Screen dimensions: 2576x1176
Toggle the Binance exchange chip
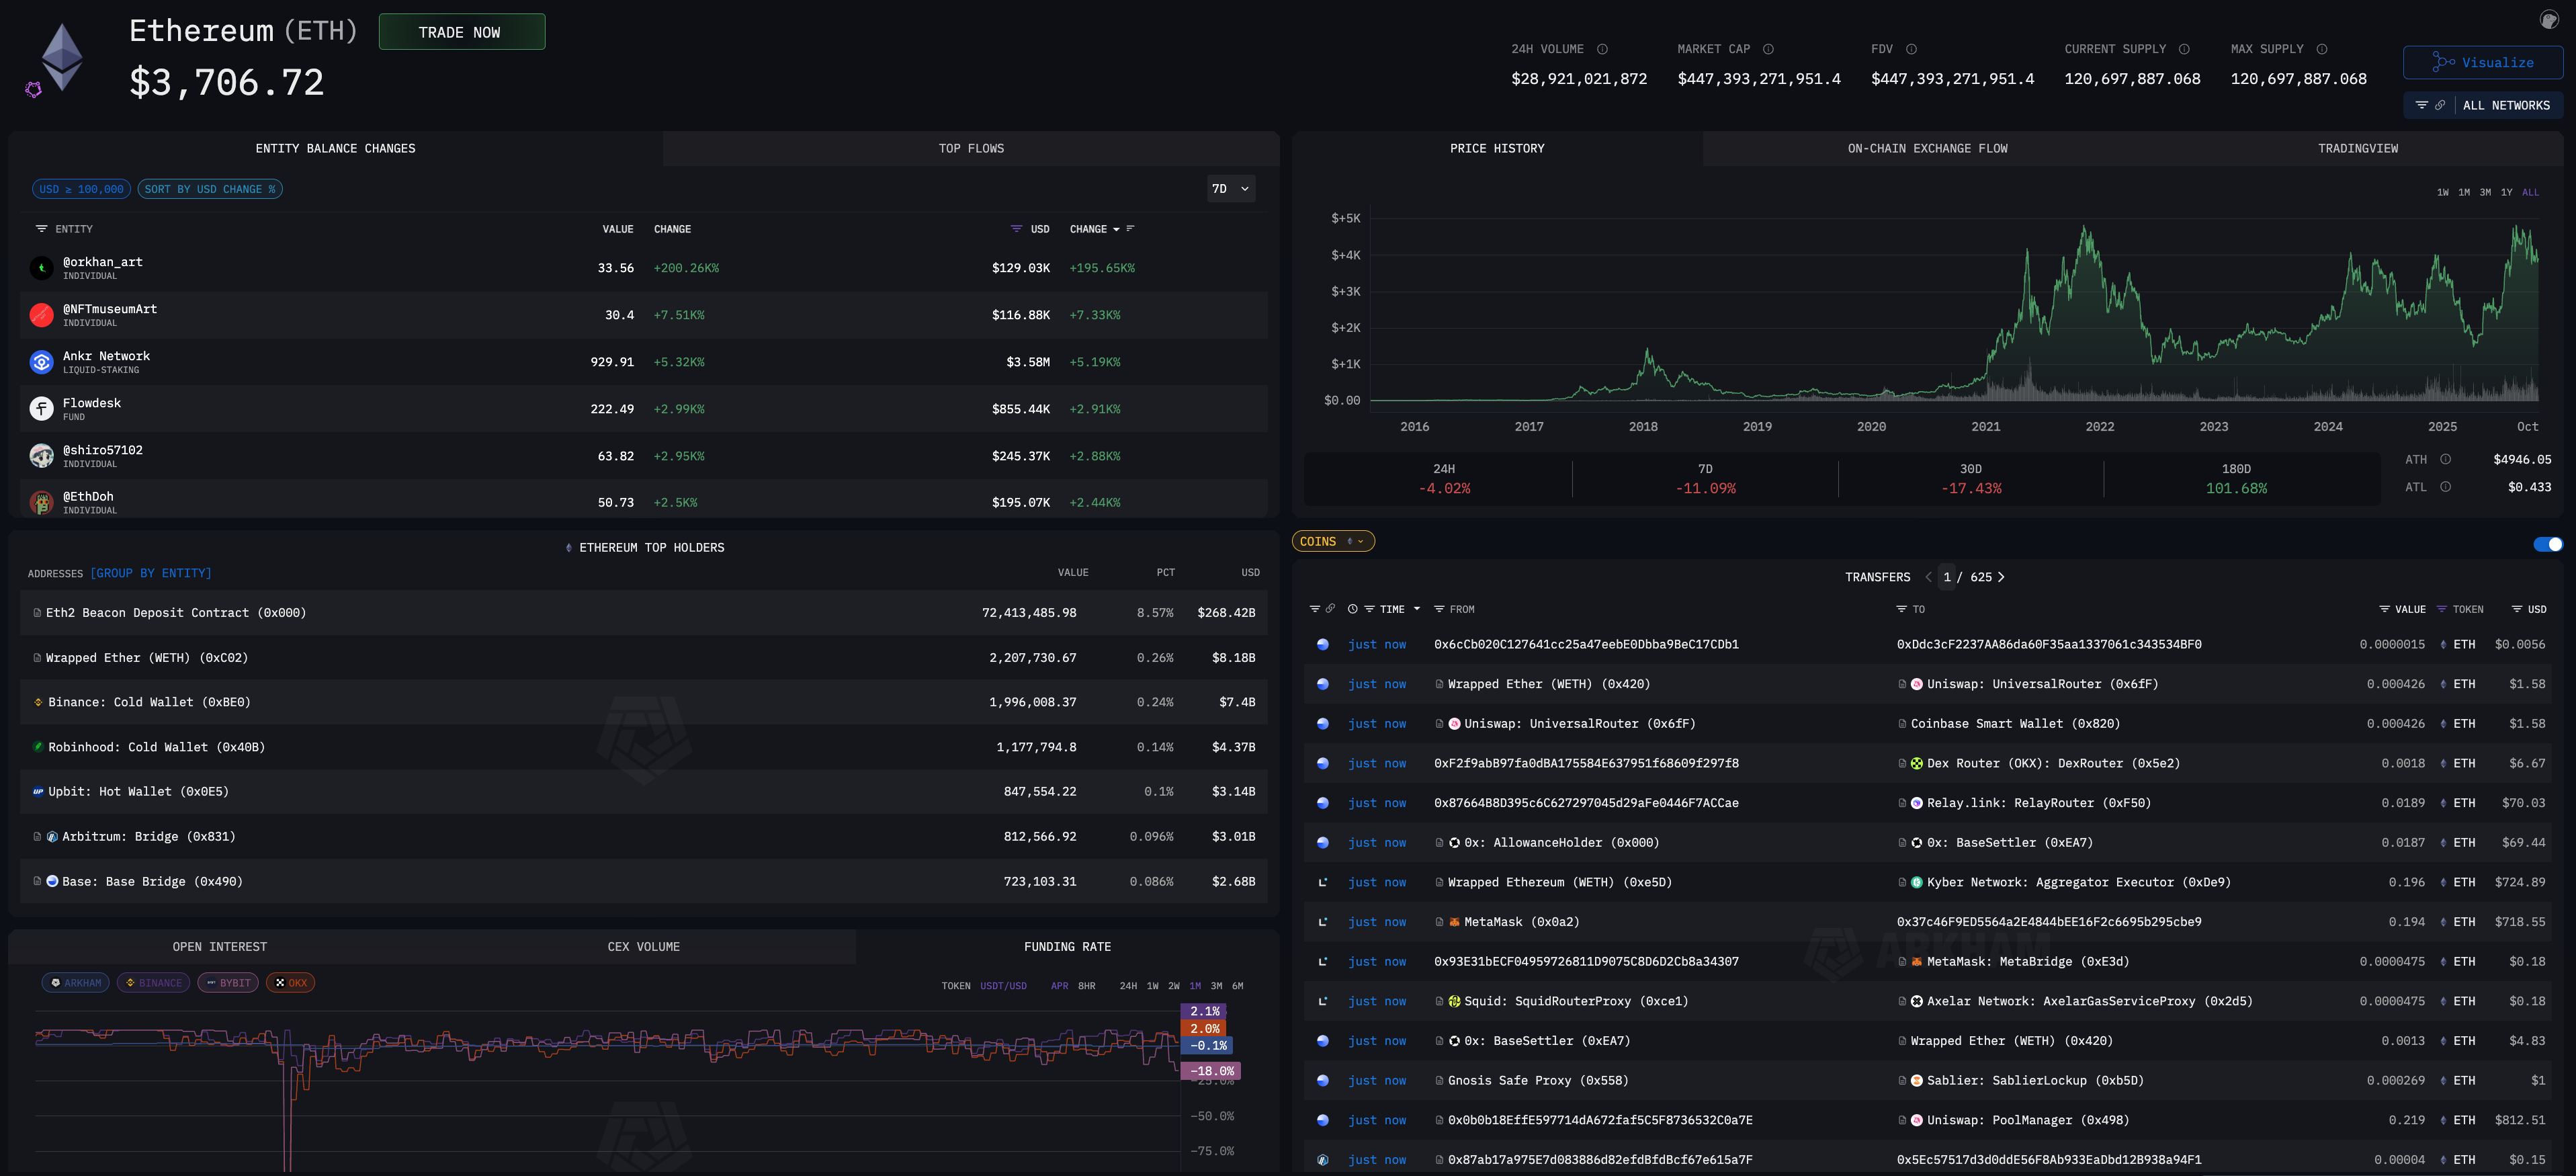(154, 983)
